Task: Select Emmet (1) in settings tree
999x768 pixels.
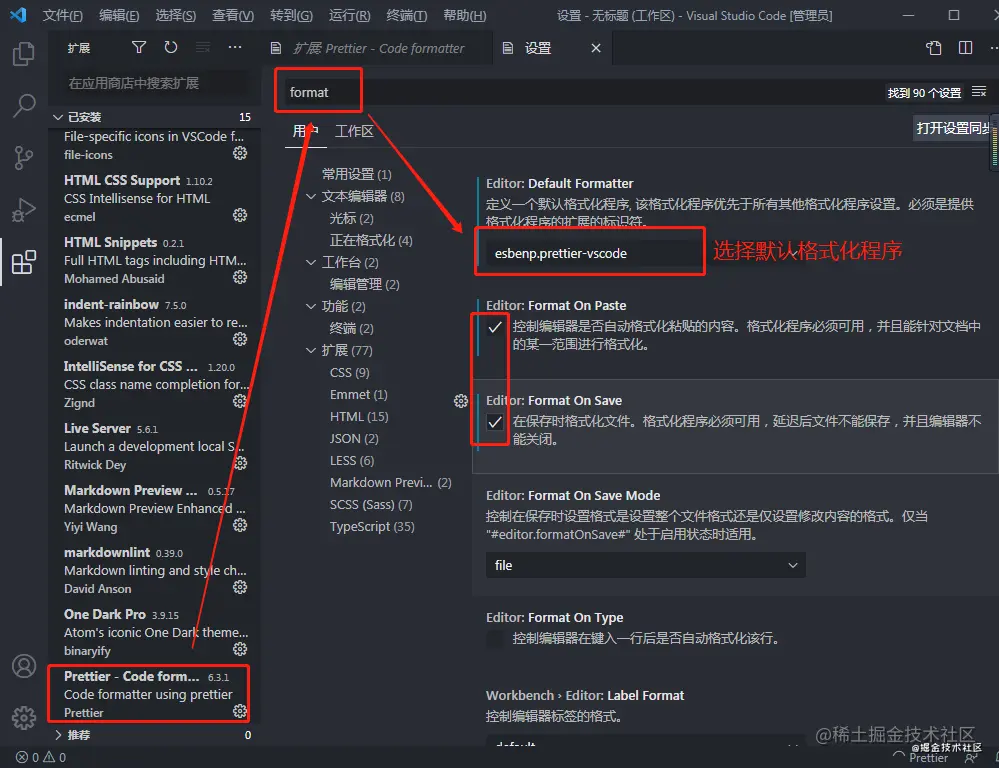Action: [358, 395]
